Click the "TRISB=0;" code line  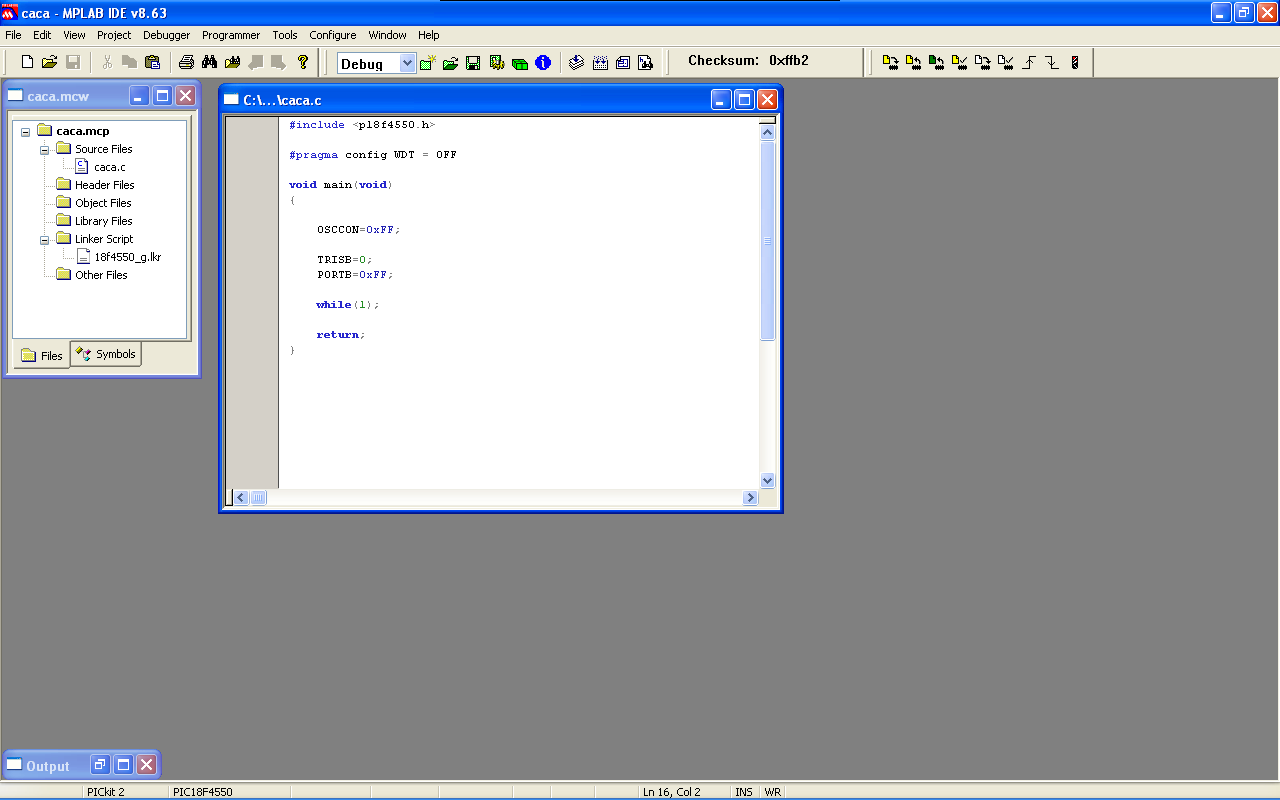click(344, 259)
